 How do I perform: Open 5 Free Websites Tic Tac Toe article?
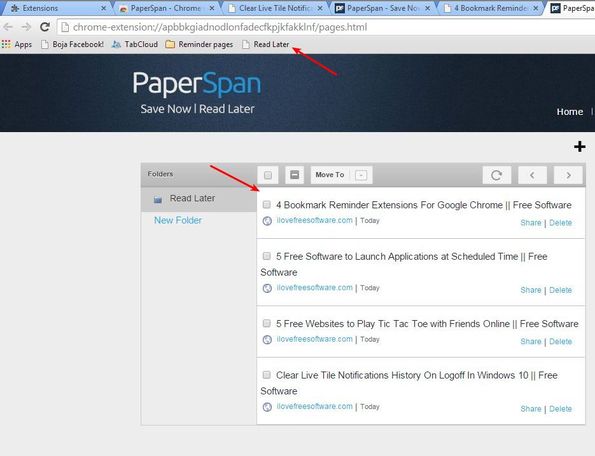pos(427,324)
